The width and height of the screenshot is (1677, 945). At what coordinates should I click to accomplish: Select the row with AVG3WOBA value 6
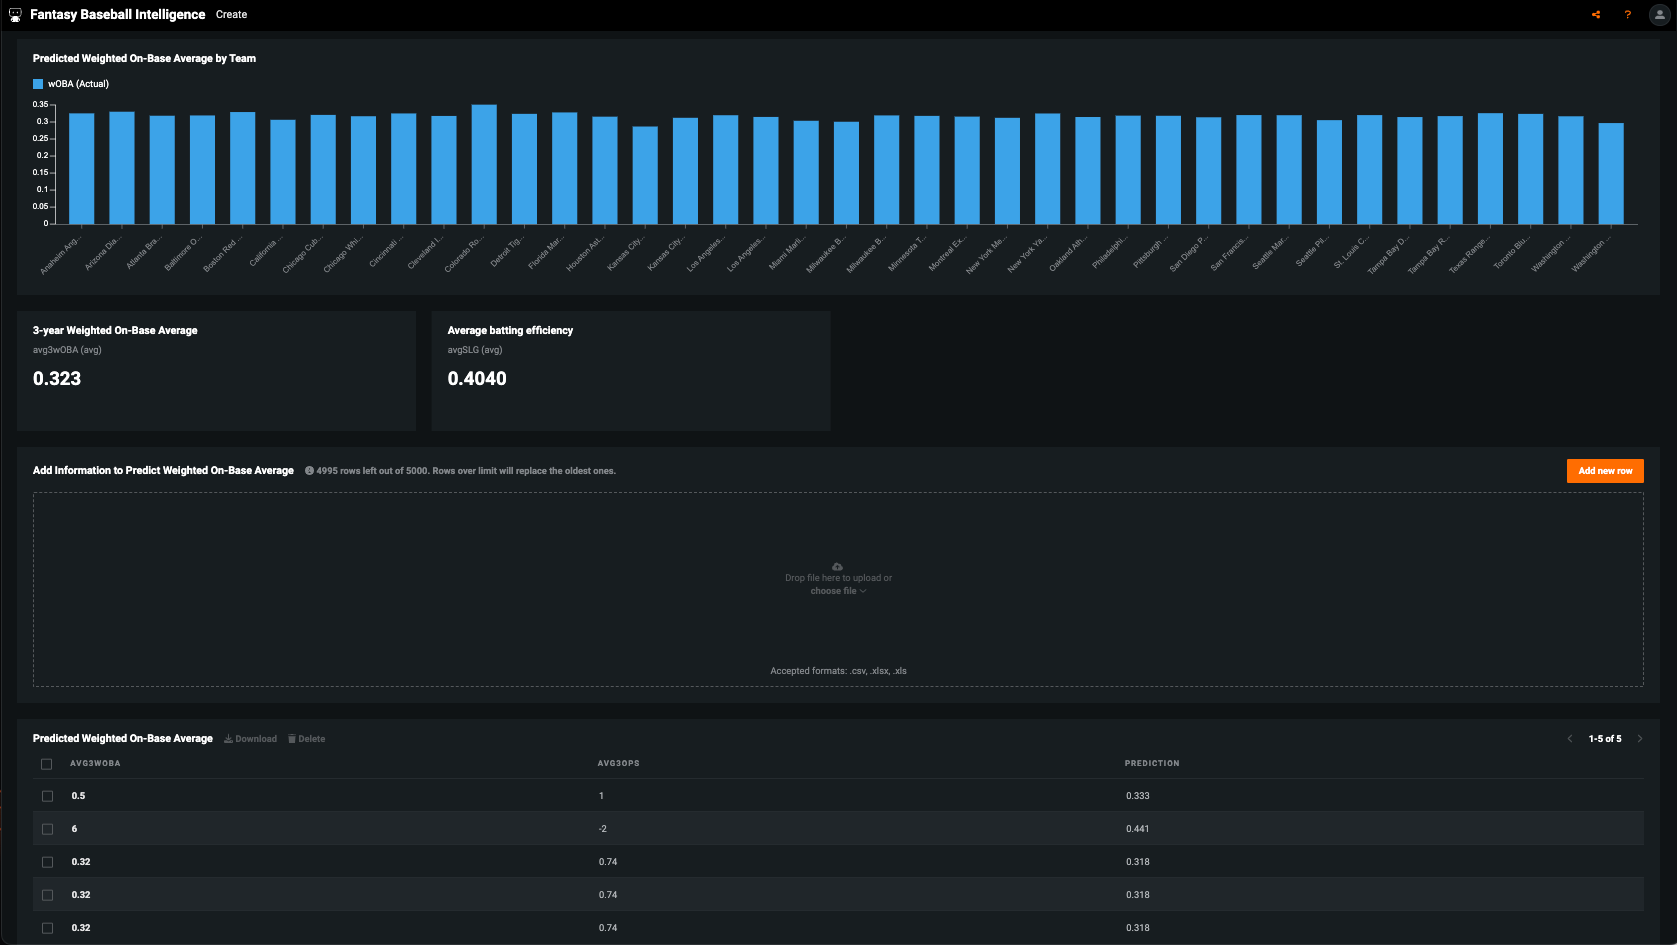click(x=47, y=829)
